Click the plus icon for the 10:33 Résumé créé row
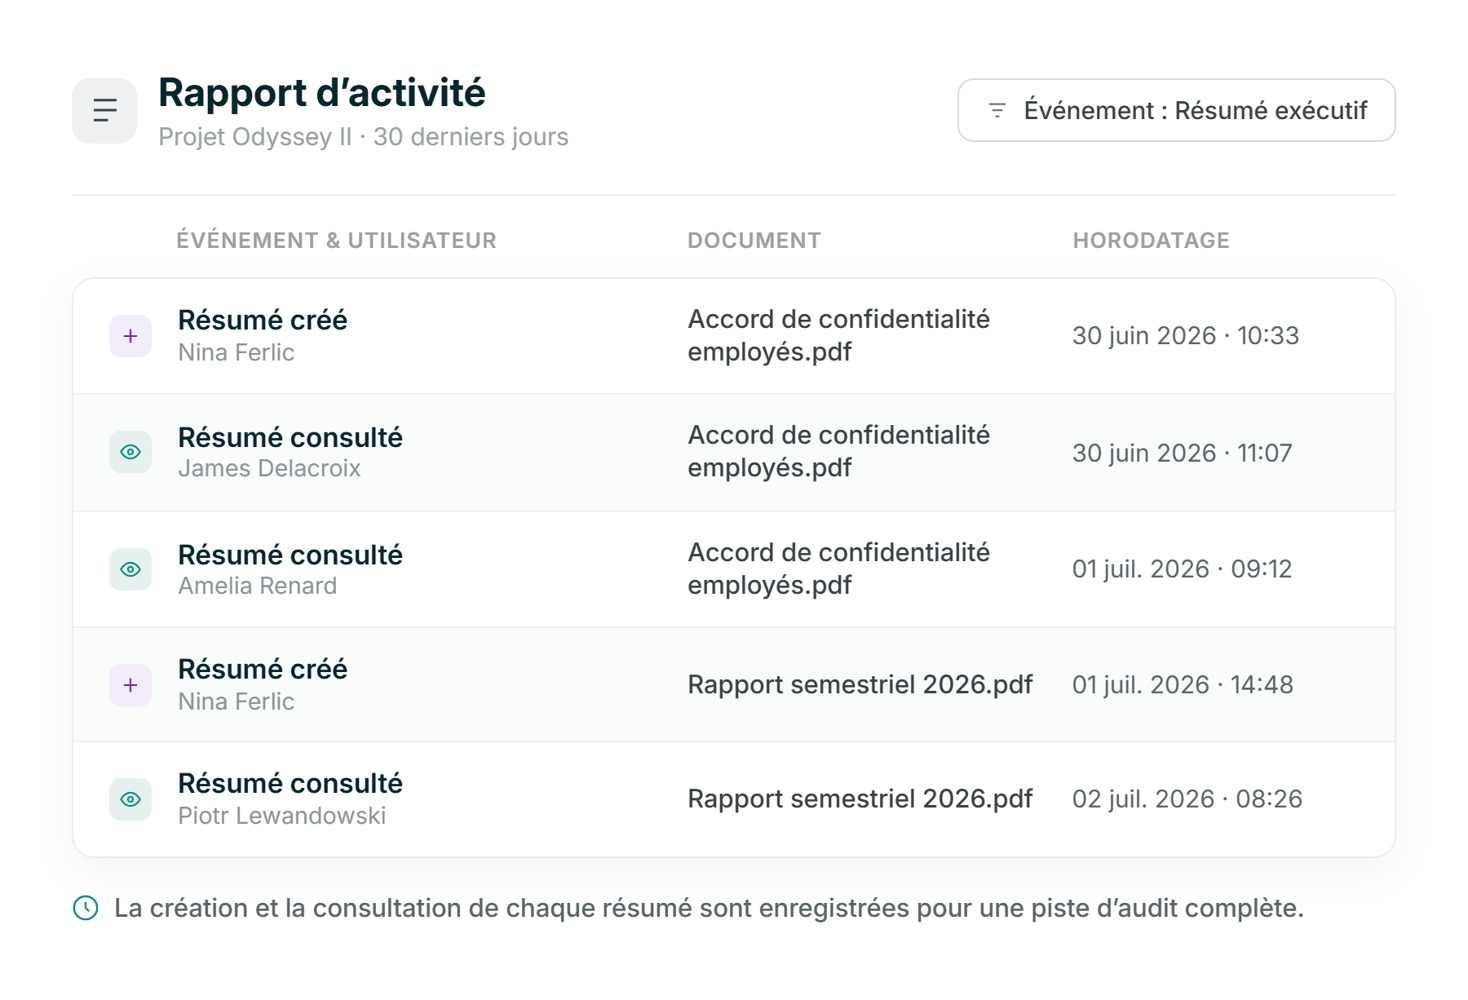 coord(130,336)
